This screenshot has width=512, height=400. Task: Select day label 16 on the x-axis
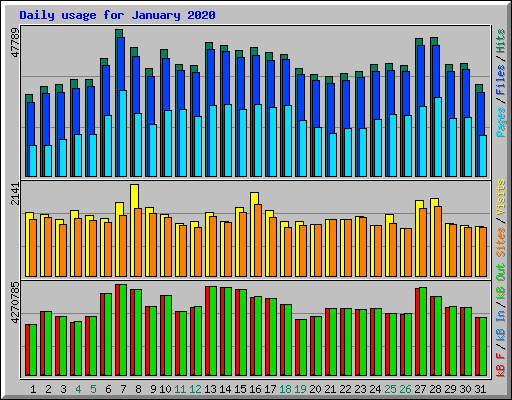pos(255,389)
